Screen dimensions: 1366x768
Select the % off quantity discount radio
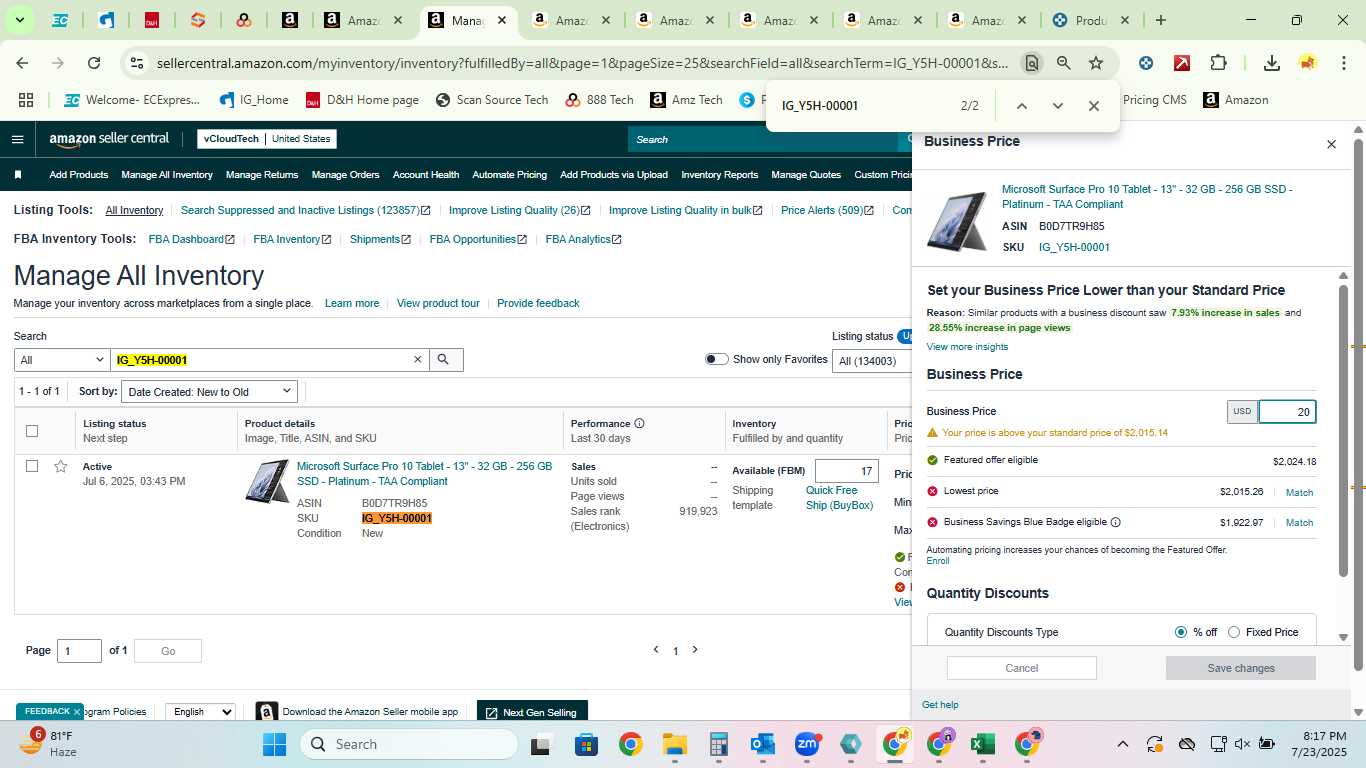click(1181, 632)
